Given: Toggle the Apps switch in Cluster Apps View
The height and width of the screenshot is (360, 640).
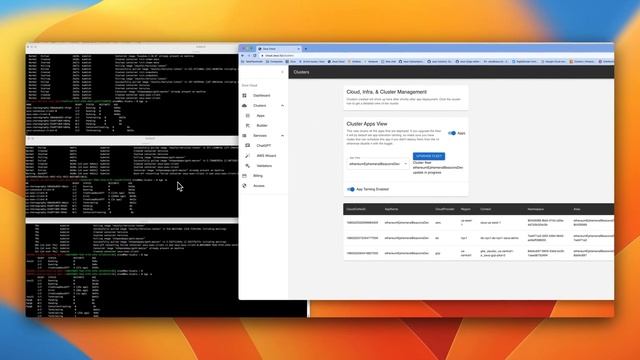Looking at the screenshot, I should point(452,133).
